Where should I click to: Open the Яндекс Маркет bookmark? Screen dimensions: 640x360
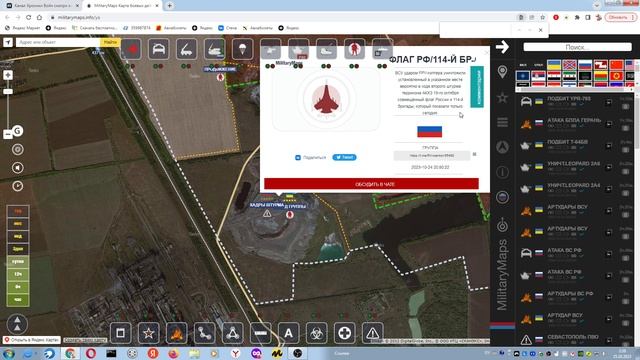(x=23, y=28)
